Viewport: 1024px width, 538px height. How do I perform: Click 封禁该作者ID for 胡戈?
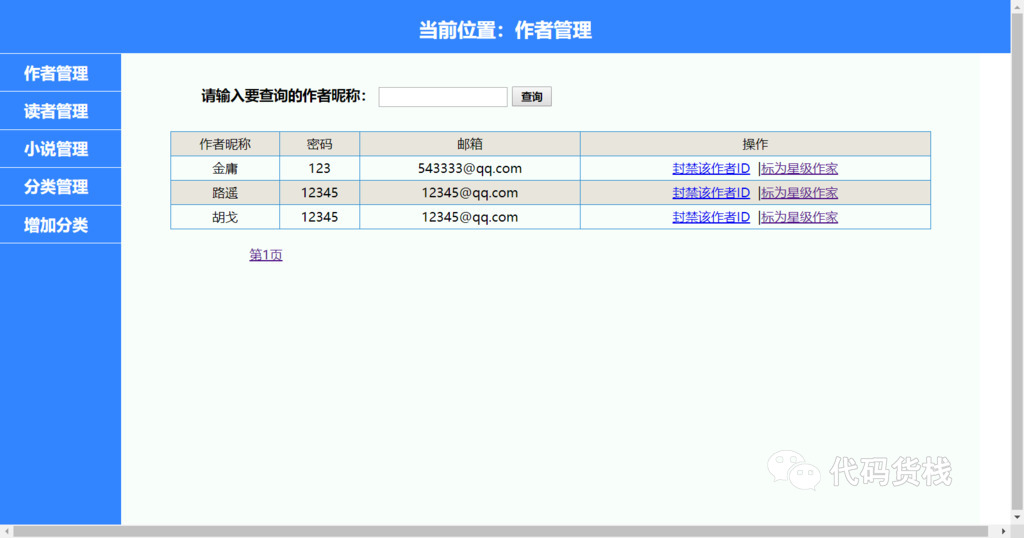[711, 217]
